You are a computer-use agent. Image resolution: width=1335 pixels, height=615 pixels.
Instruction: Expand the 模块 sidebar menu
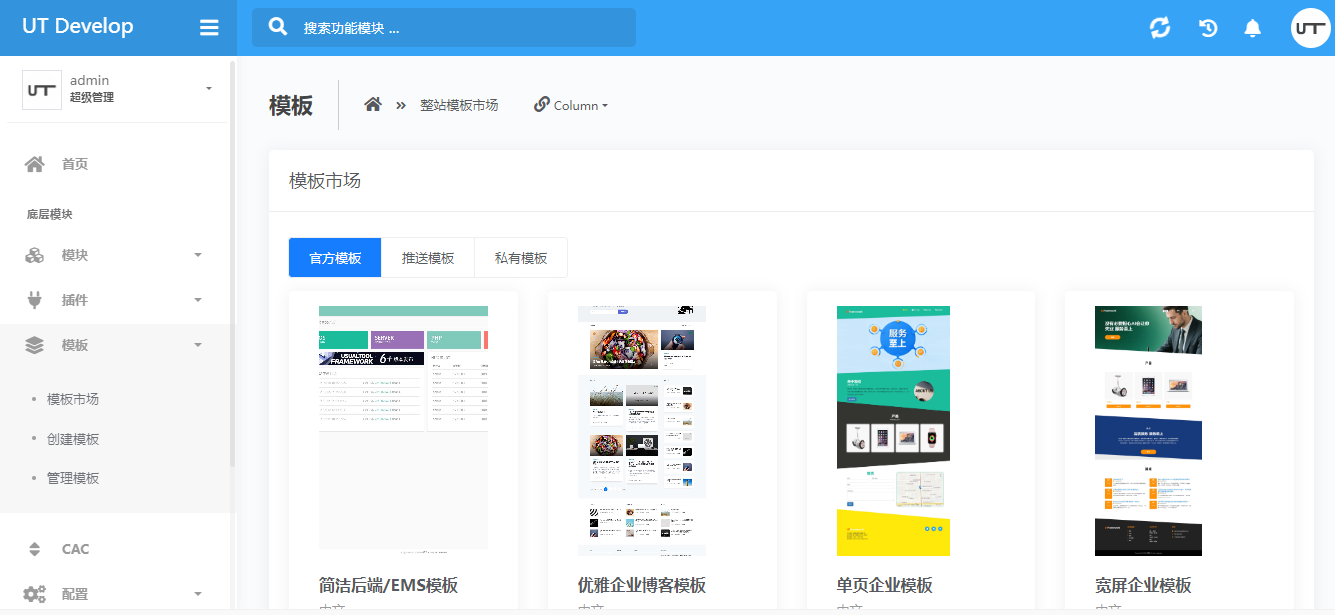click(x=115, y=255)
